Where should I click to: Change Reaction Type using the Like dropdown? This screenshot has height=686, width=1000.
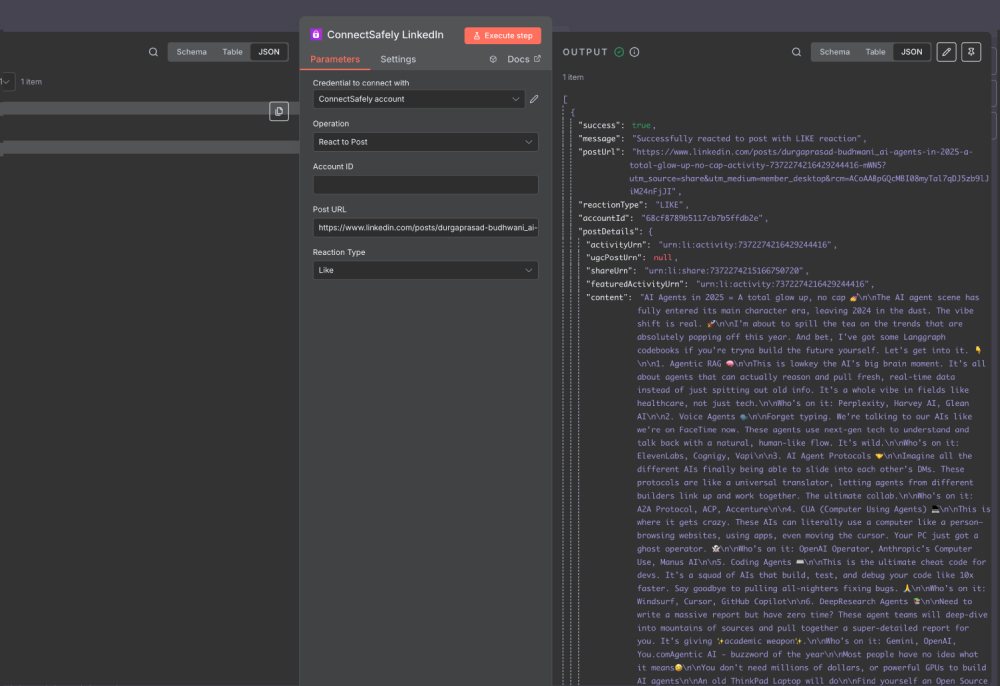point(425,270)
